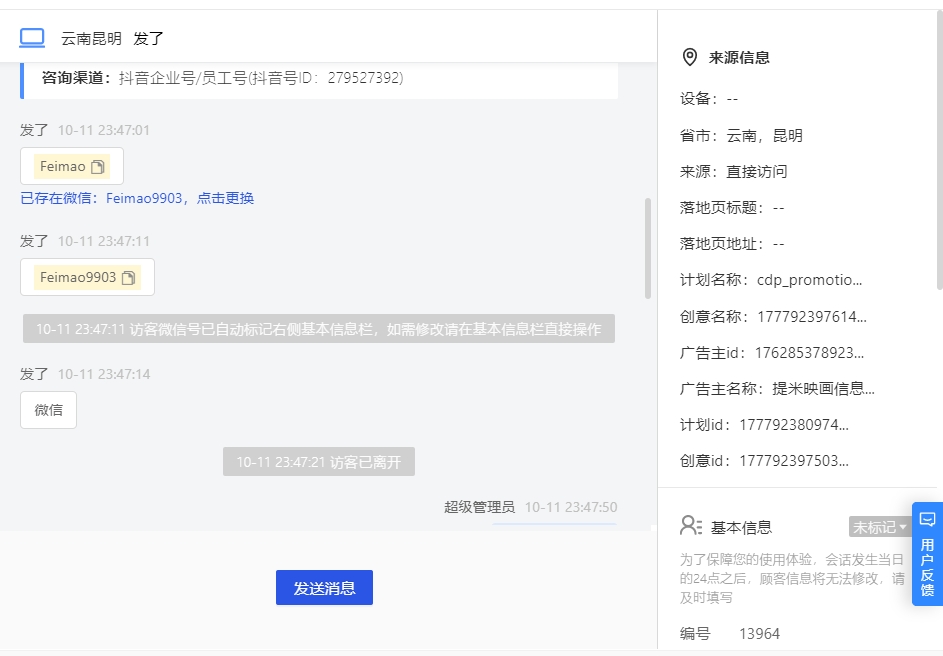Click the 设备 field row
This screenshot has width=943, height=656.
click(x=709, y=99)
